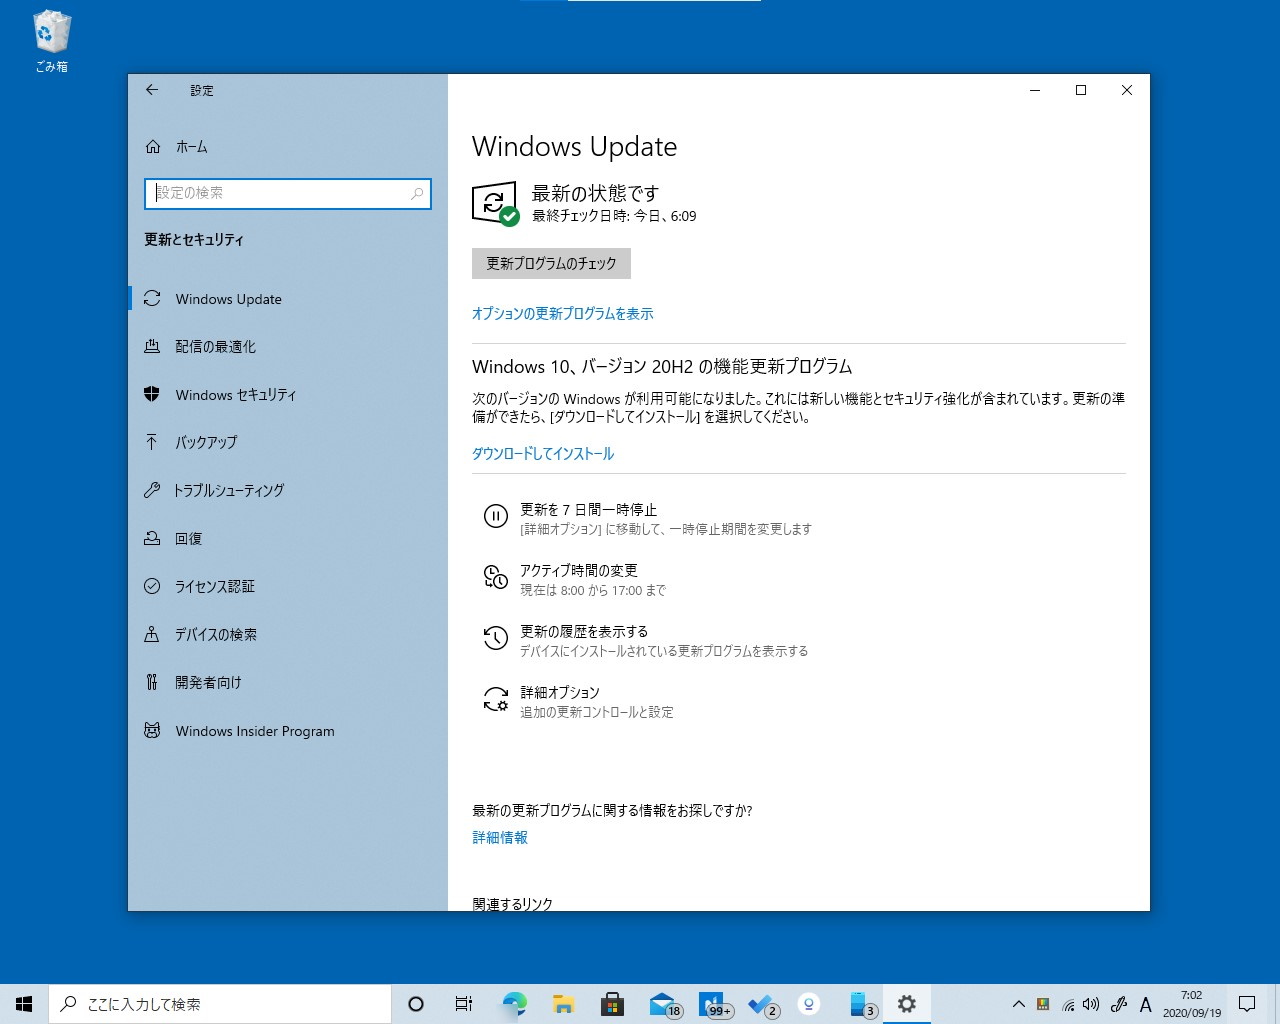Open the ダウンロードしてインストール link

542,453
